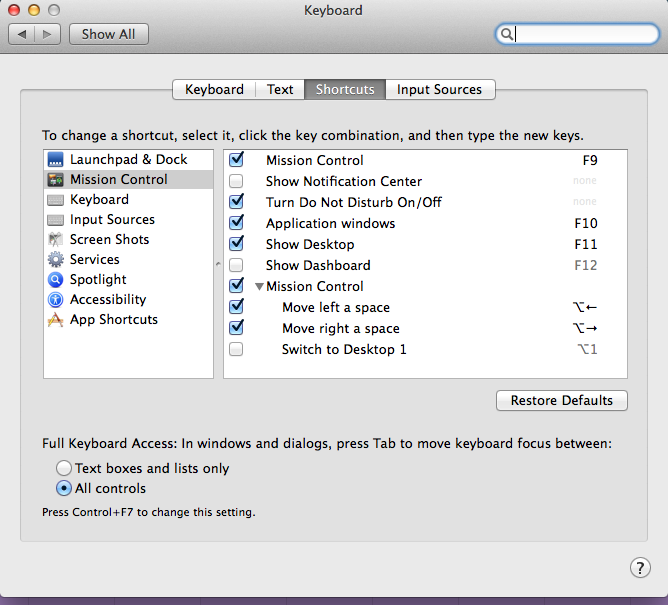Click the Restore Defaults button
668x605 pixels.
tap(561, 400)
